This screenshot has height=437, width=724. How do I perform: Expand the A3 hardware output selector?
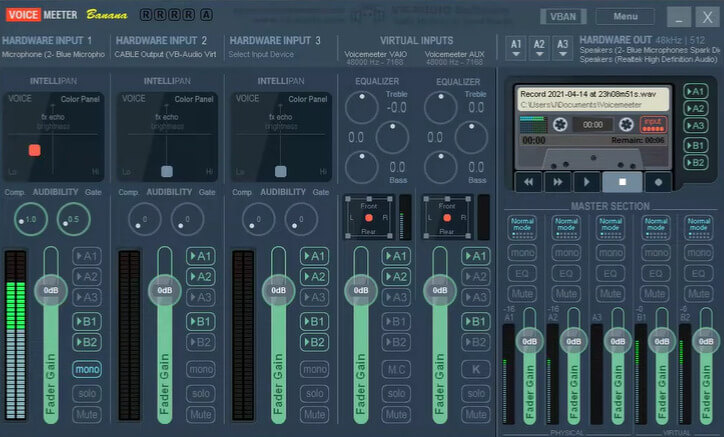pyautogui.click(x=563, y=45)
